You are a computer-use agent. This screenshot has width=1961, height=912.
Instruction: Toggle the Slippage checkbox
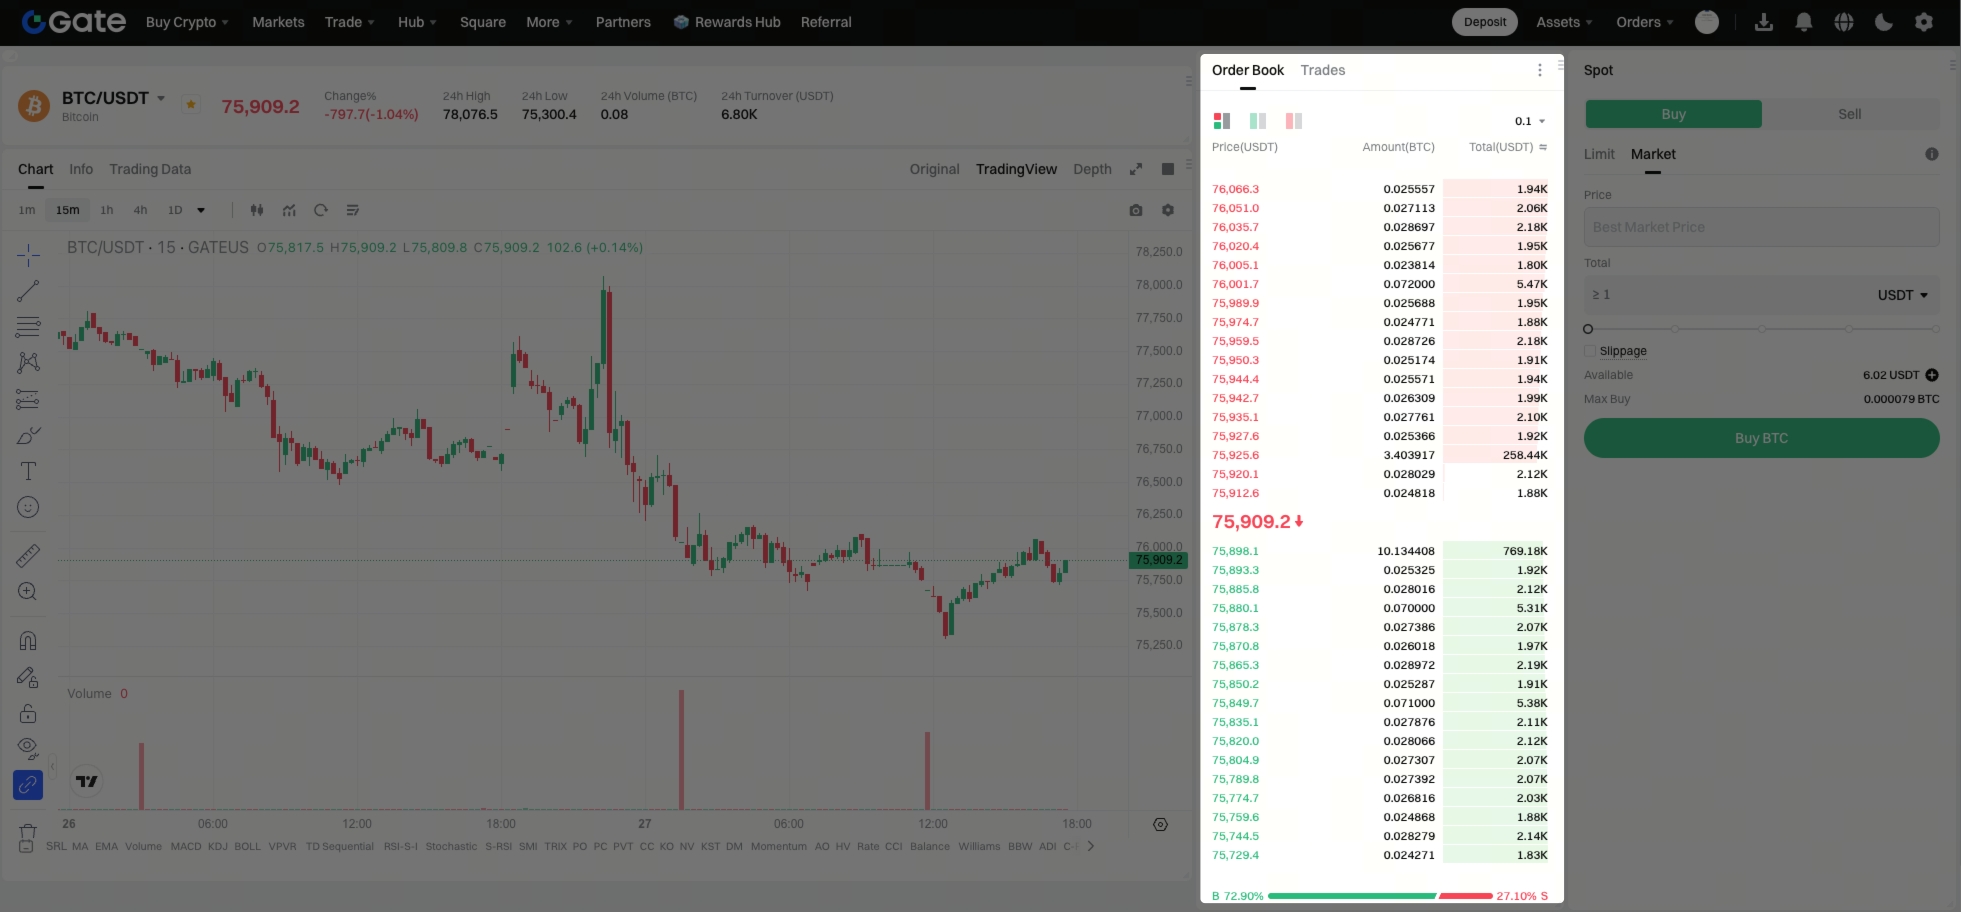(x=1590, y=351)
